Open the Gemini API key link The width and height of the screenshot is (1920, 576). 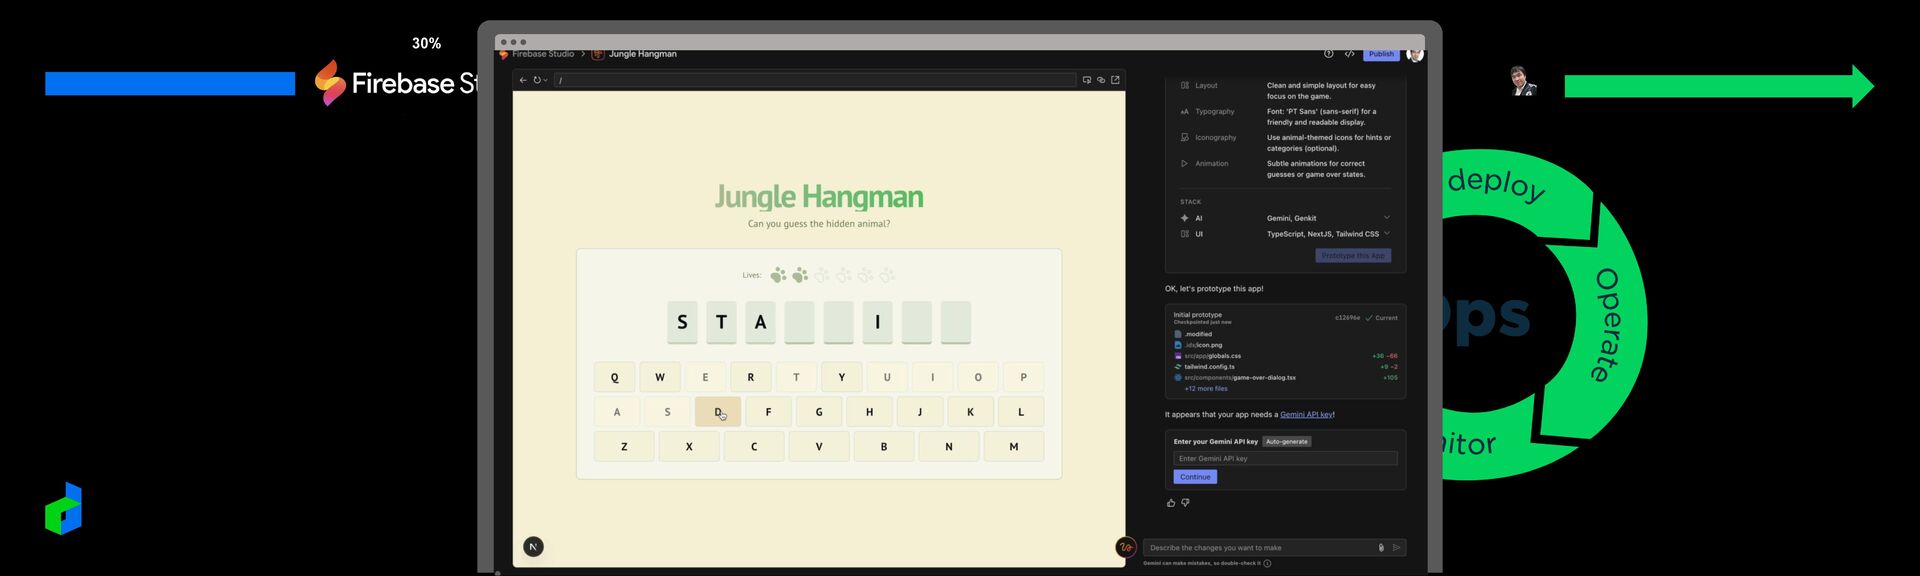click(x=1306, y=414)
